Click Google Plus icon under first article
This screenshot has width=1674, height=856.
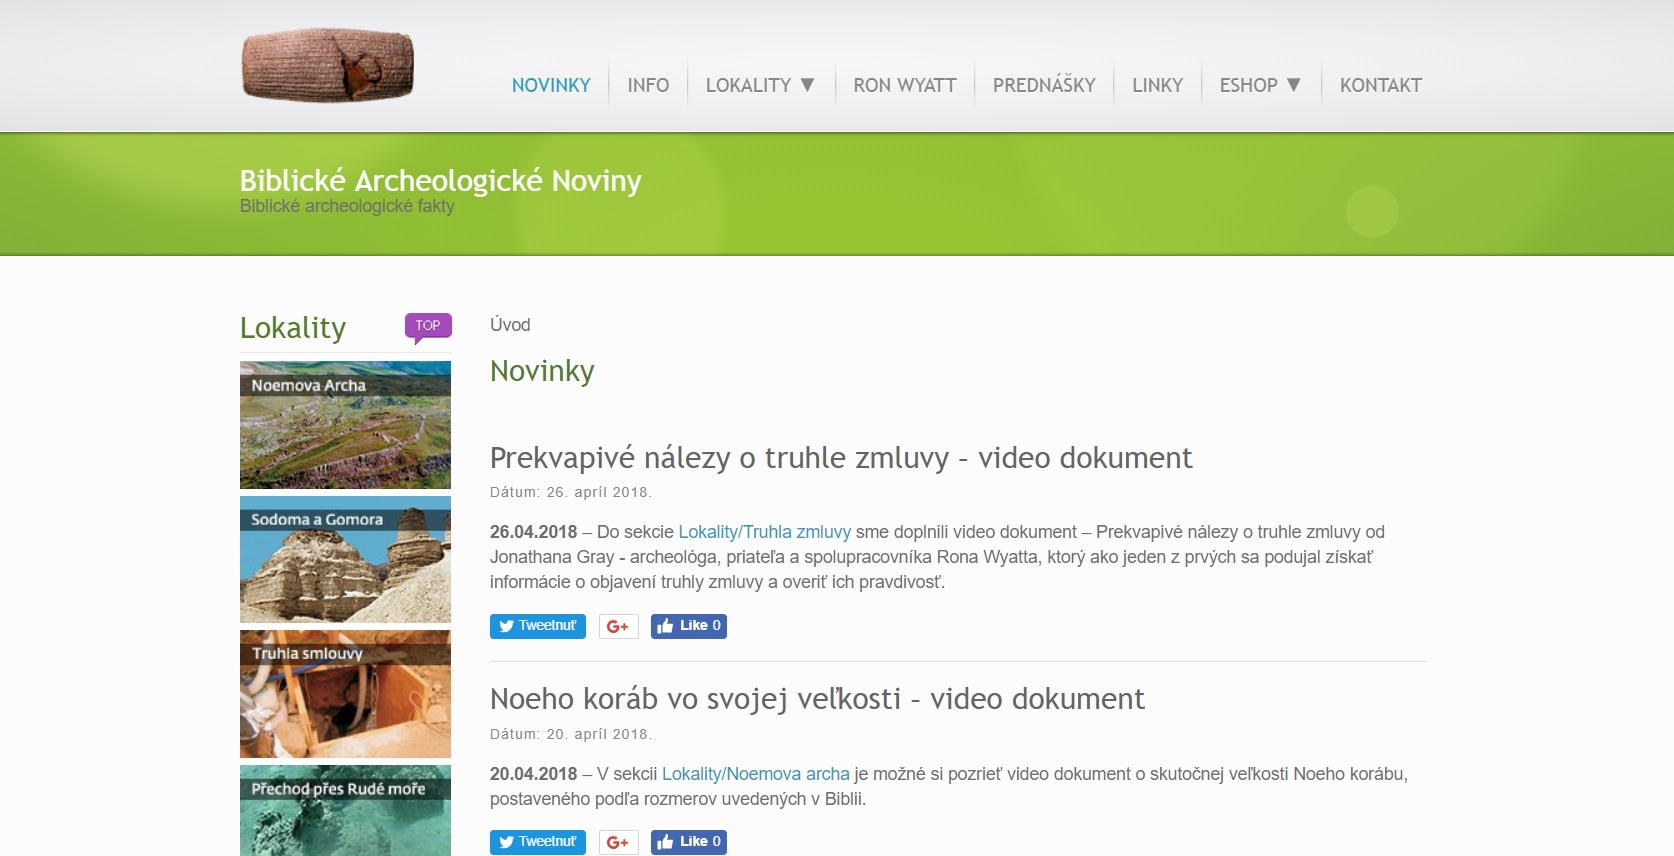[618, 626]
